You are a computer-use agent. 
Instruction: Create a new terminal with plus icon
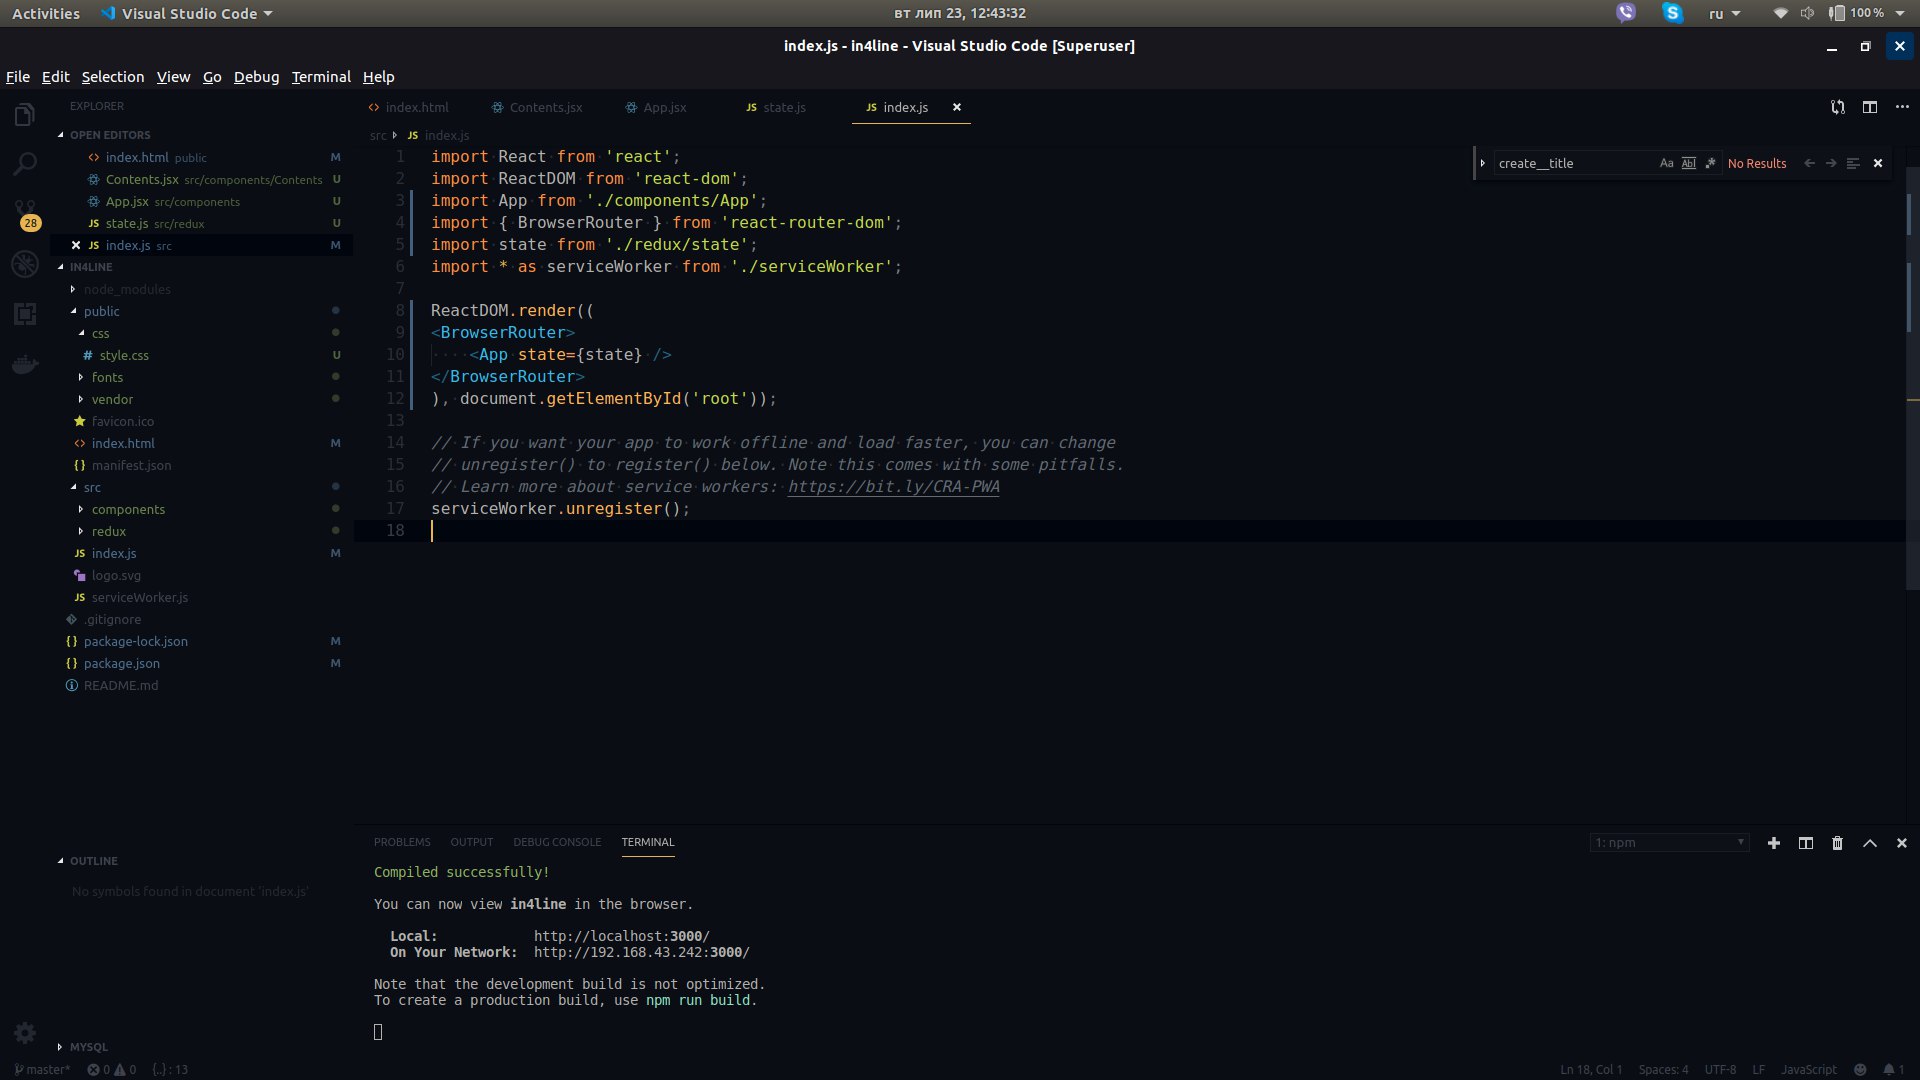pyautogui.click(x=1773, y=843)
